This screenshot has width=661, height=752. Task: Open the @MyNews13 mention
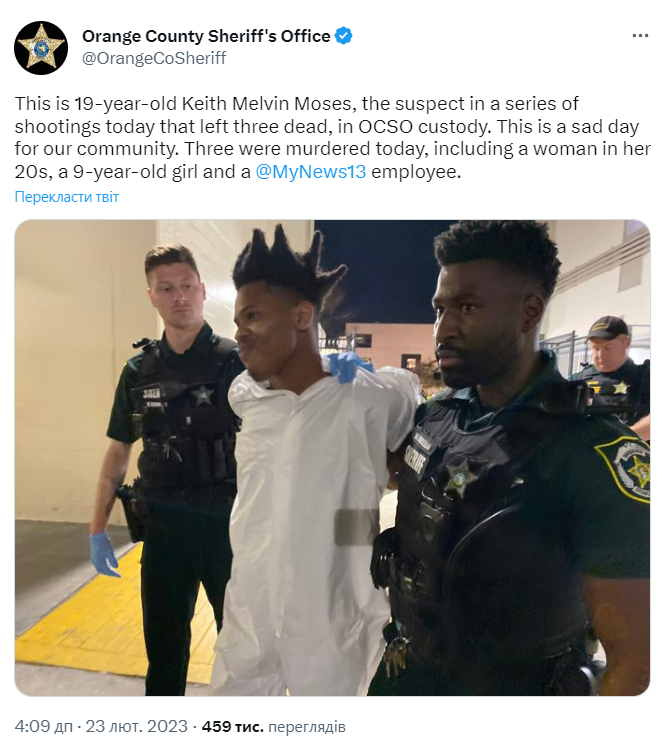pyautogui.click(x=310, y=172)
